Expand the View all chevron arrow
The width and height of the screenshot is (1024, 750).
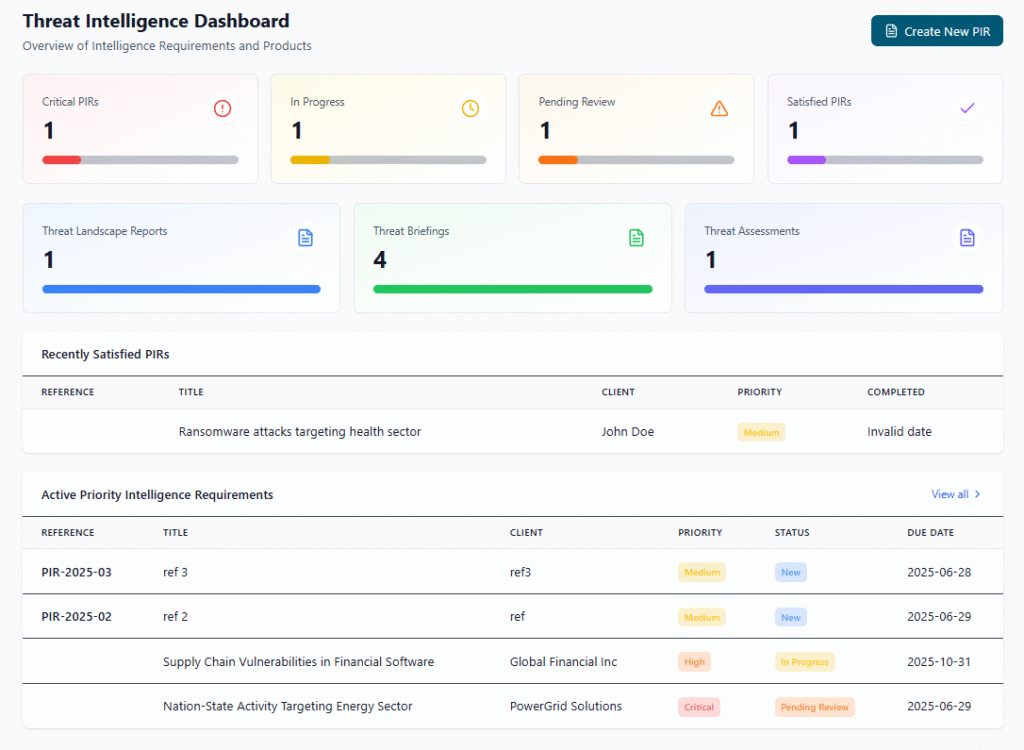(x=977, y=495)
